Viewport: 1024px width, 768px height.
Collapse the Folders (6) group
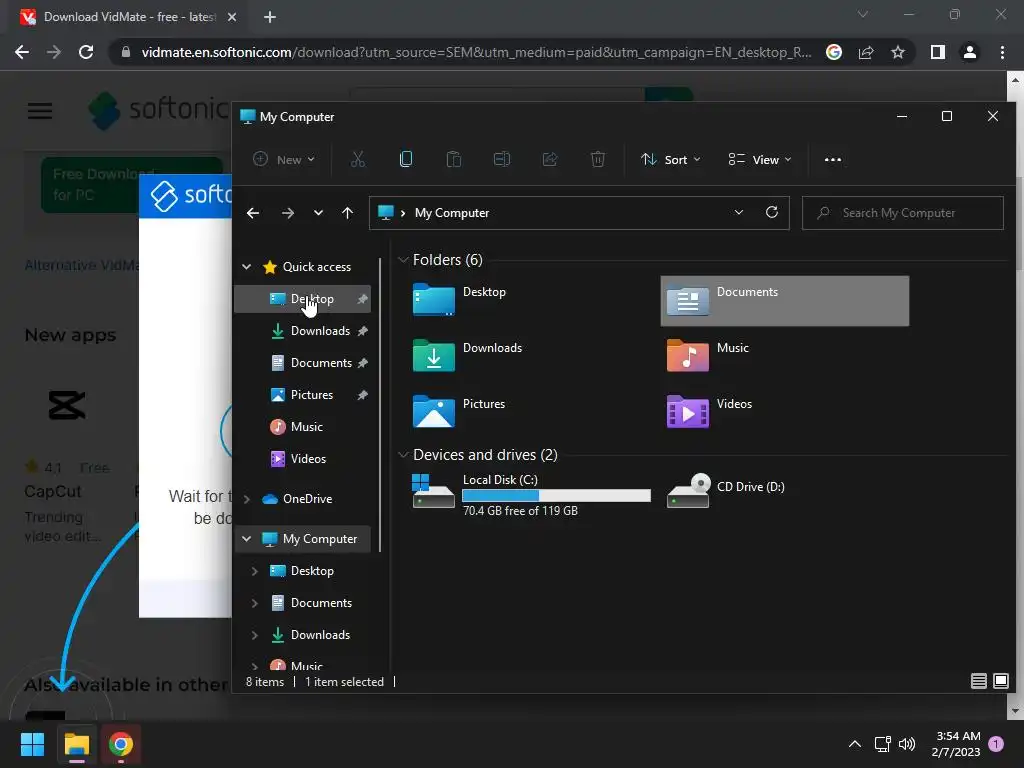click(403, 260)
